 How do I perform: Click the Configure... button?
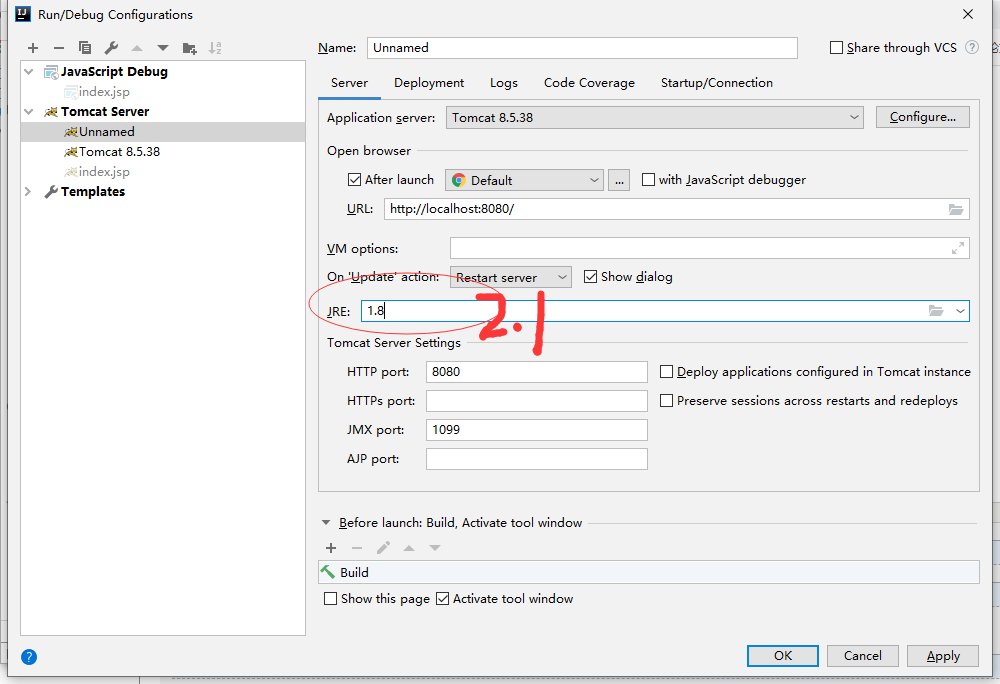coord(922,117)
